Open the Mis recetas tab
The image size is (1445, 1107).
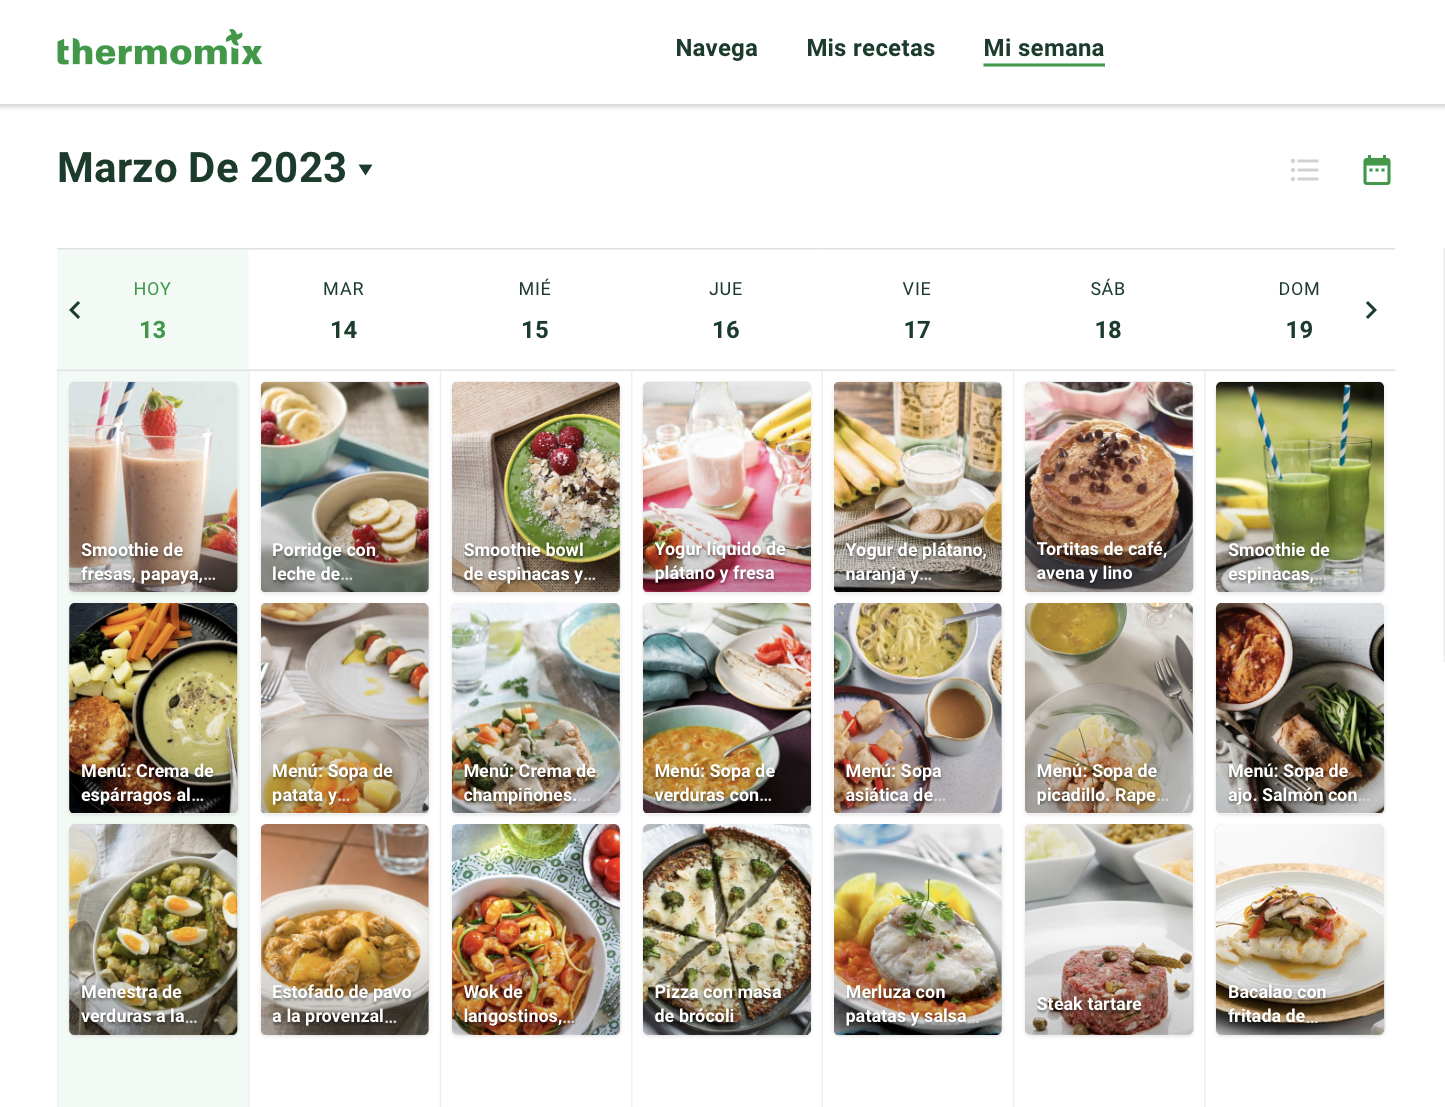(x=871, y=48)
